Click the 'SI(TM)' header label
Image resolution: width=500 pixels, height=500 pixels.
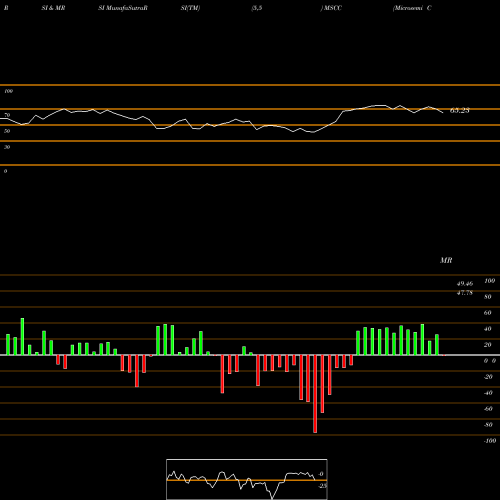190,8
